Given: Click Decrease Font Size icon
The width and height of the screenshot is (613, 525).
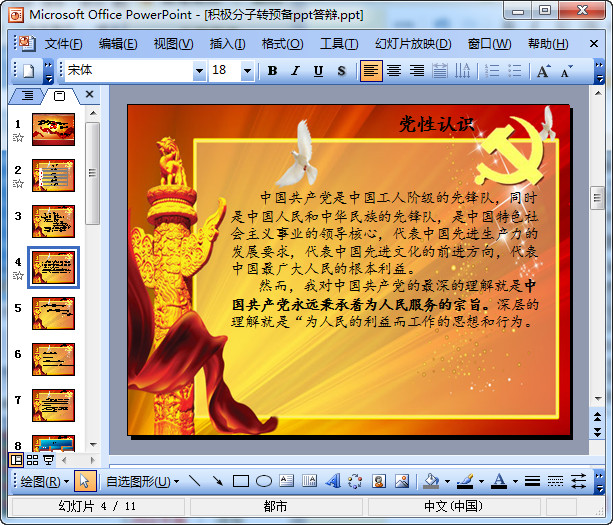Looking at the screenshot, I should coord(566,71).
